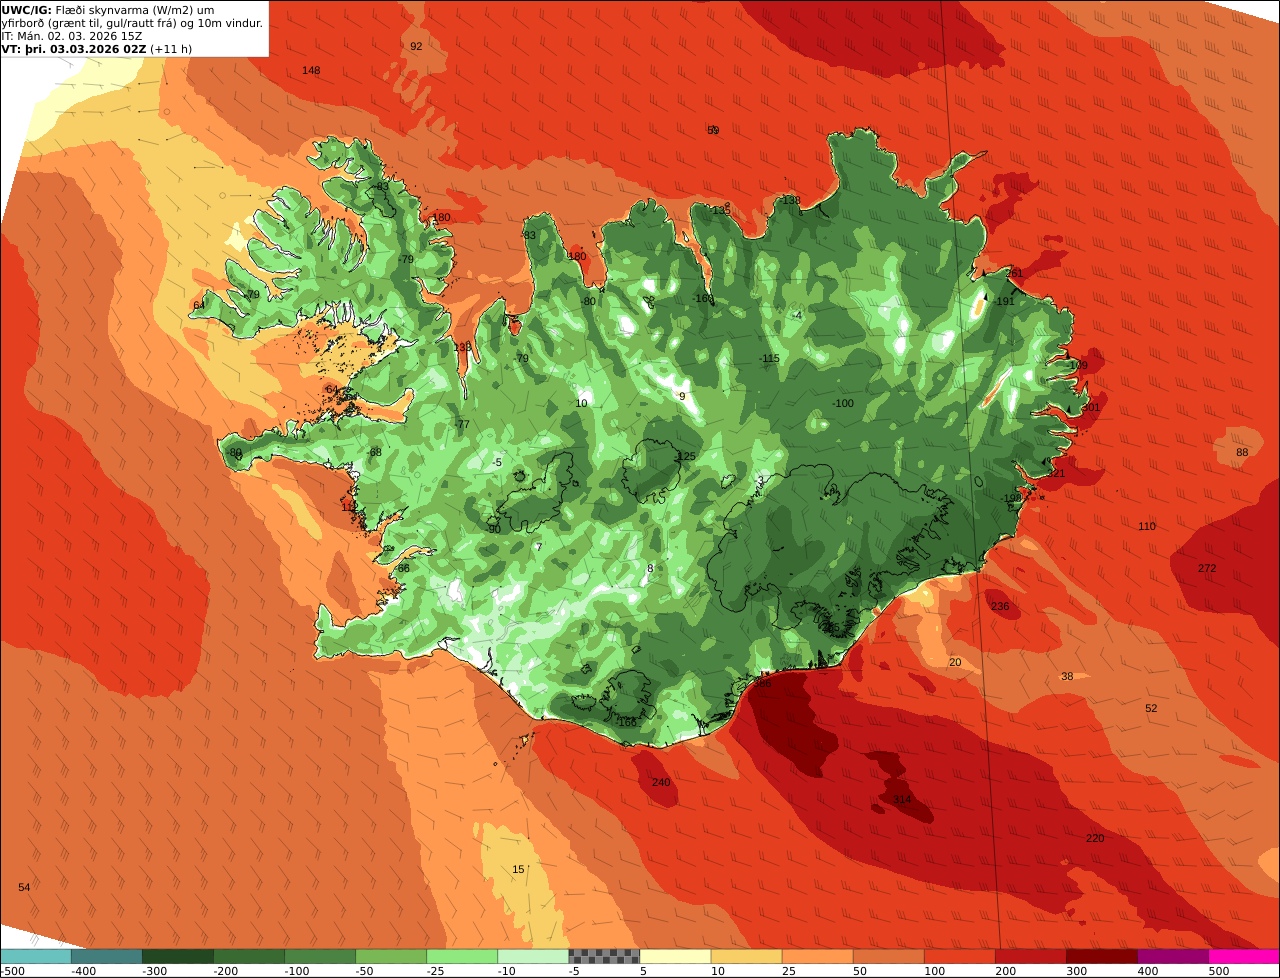Click the '-68' value on the map
Screen dimensions: 1280x978
click(x=375, y=452)
